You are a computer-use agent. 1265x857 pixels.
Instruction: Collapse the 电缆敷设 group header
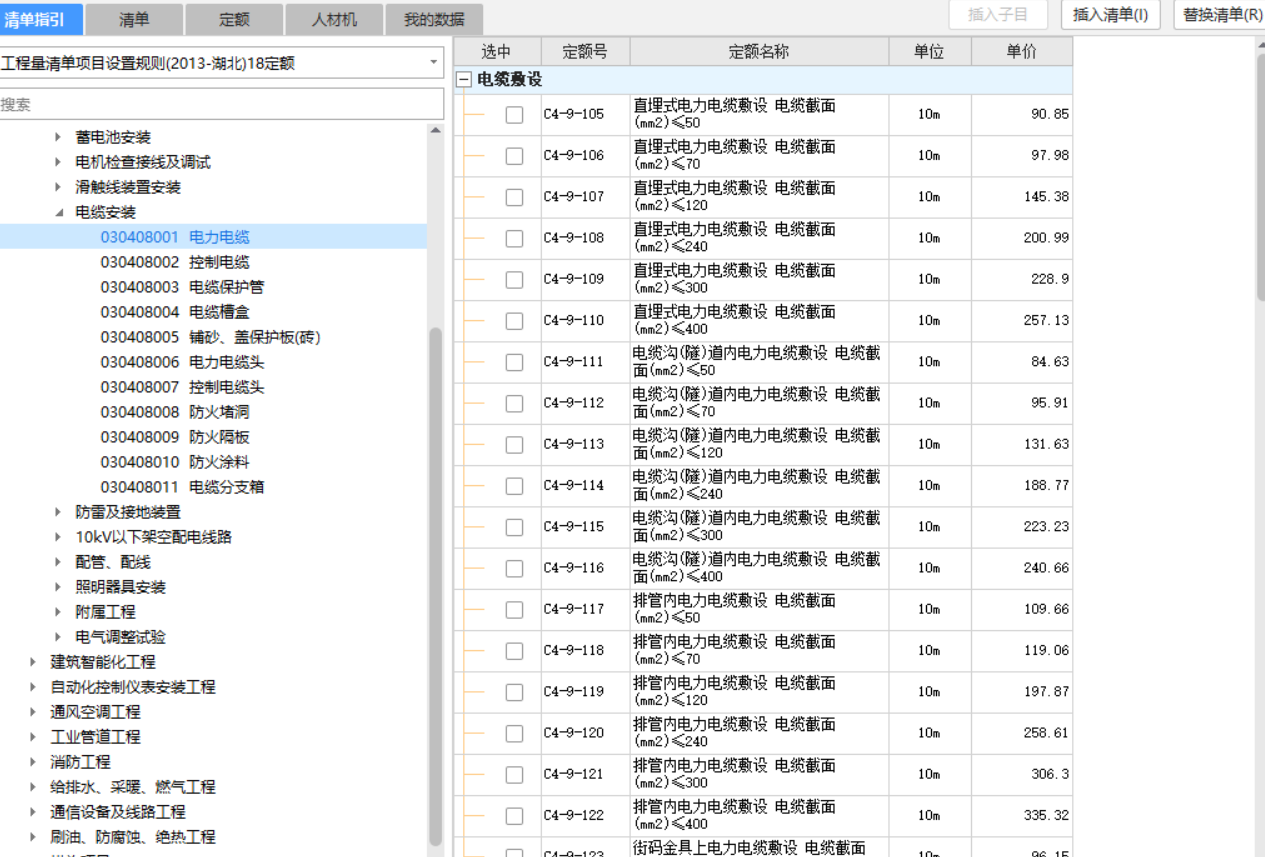coord(464,80)
